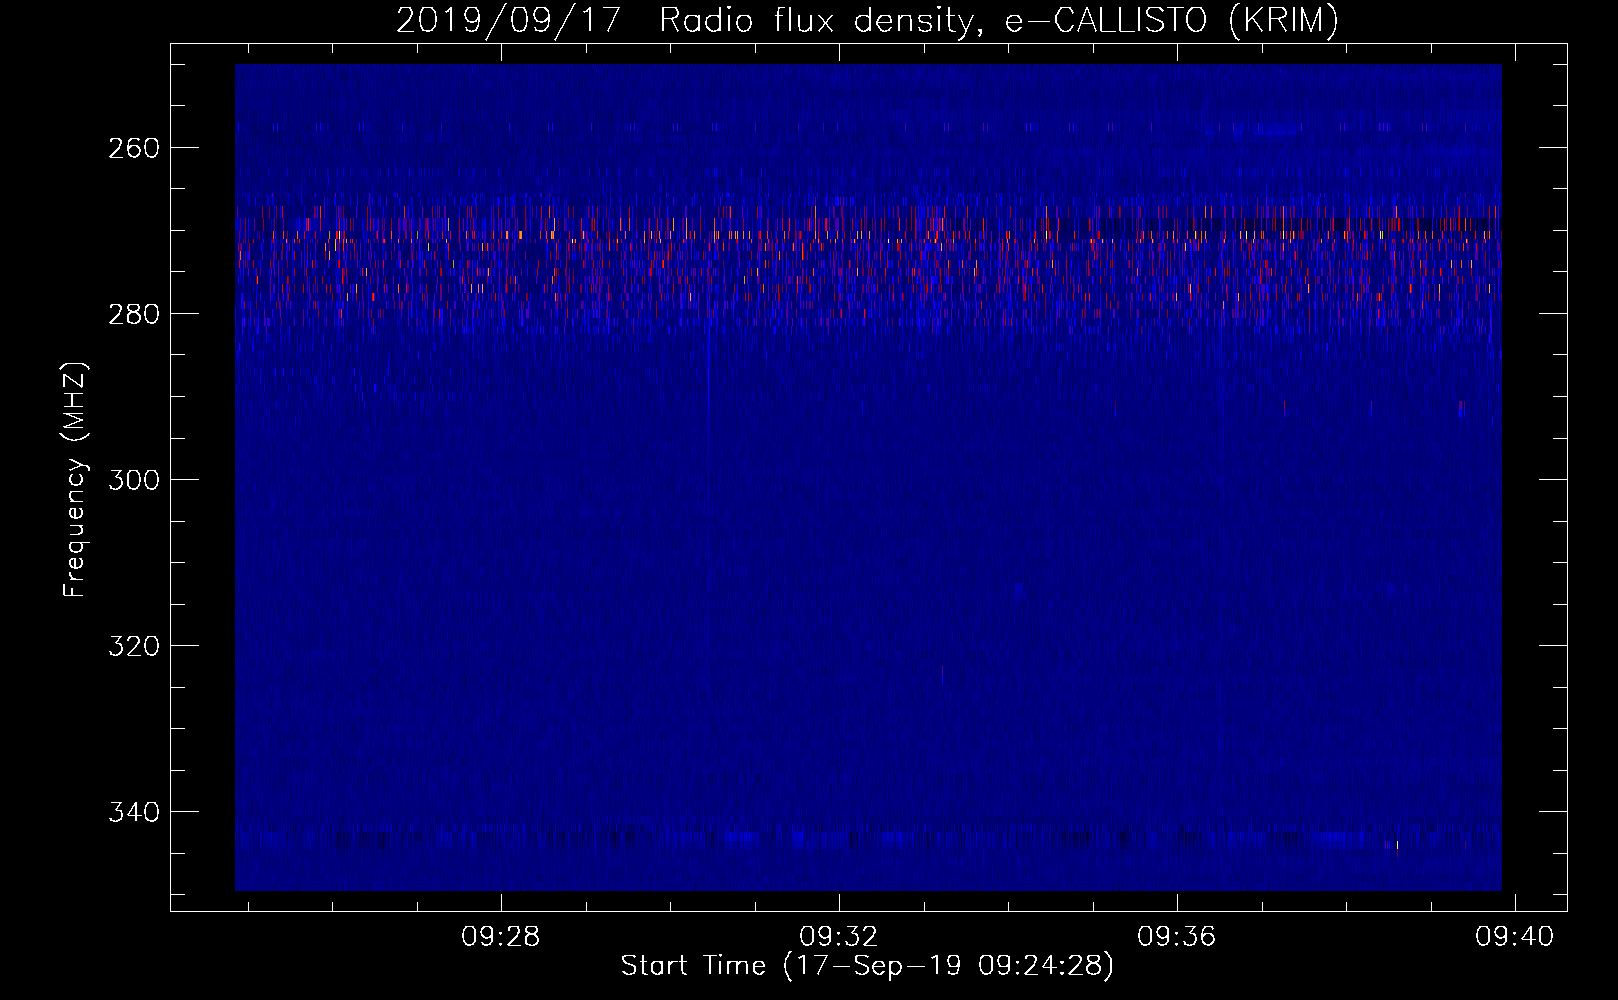Click the 300 frequency tick label
1618x1000 pixels.
(133, 480)
